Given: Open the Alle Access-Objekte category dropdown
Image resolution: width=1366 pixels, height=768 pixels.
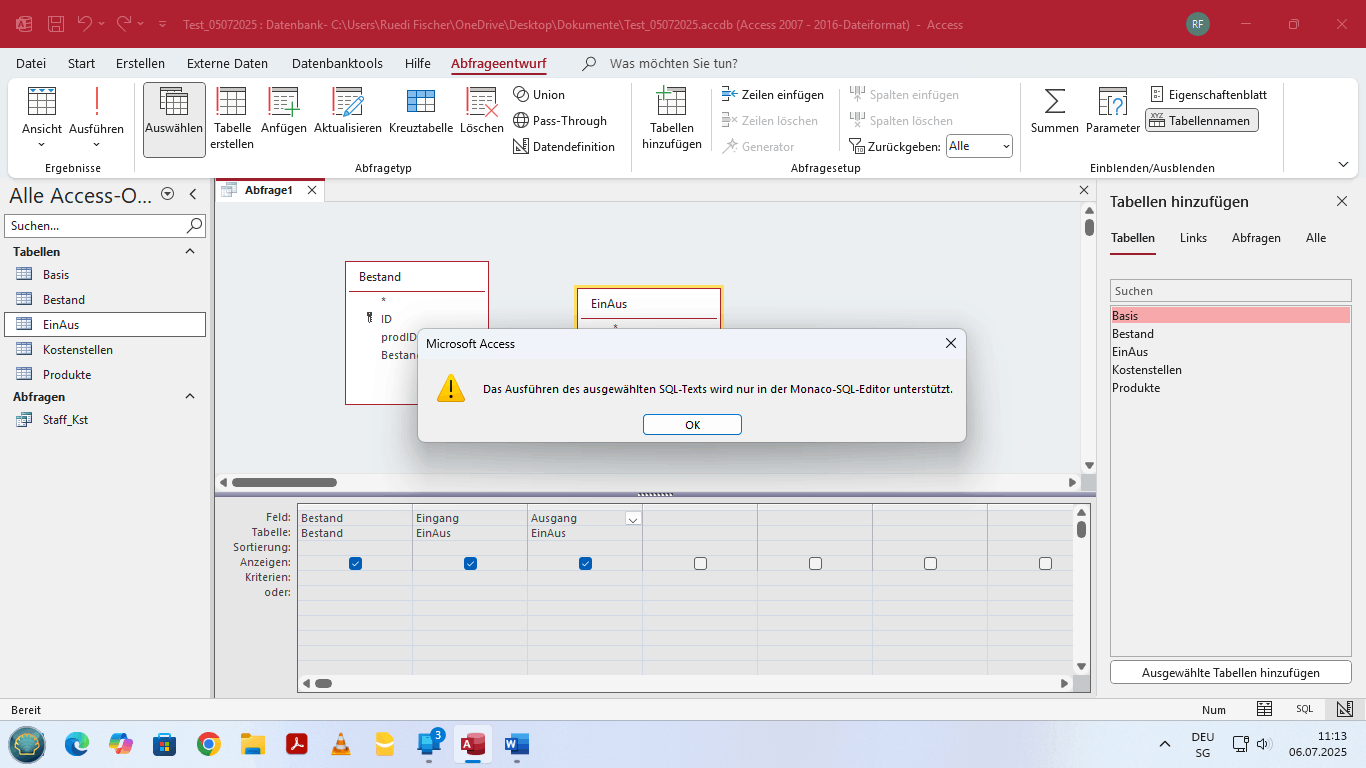Looking at the screenshot, I should (x=167, y=195).
